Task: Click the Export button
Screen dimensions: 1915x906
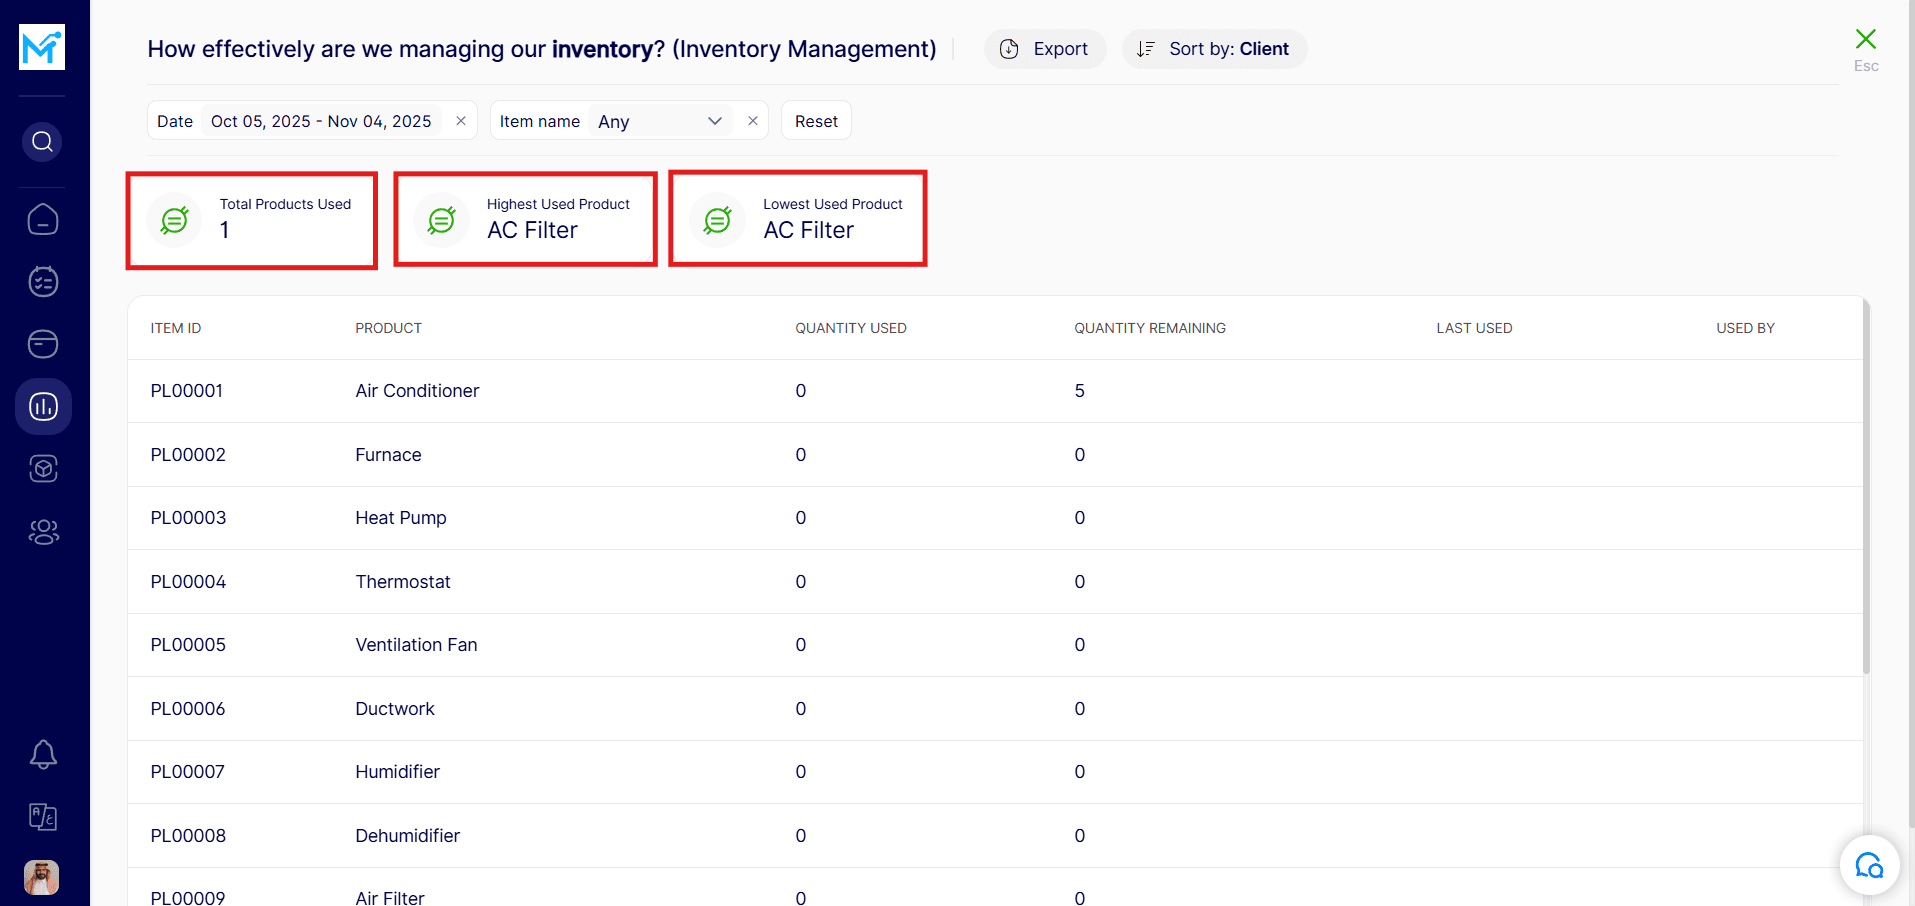Action: click(x=1045, y=49)
